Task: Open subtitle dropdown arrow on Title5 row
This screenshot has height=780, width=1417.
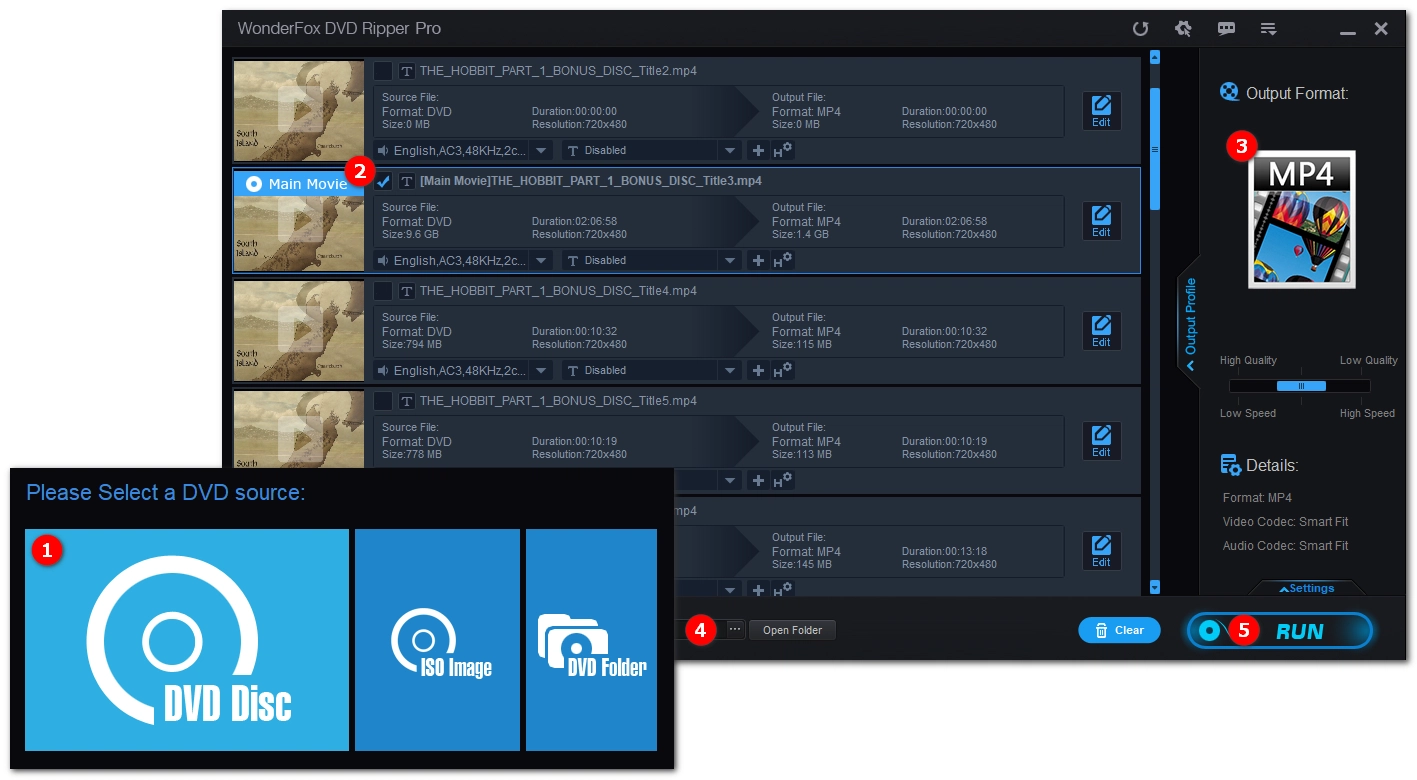Action: [x=731, y=480]
